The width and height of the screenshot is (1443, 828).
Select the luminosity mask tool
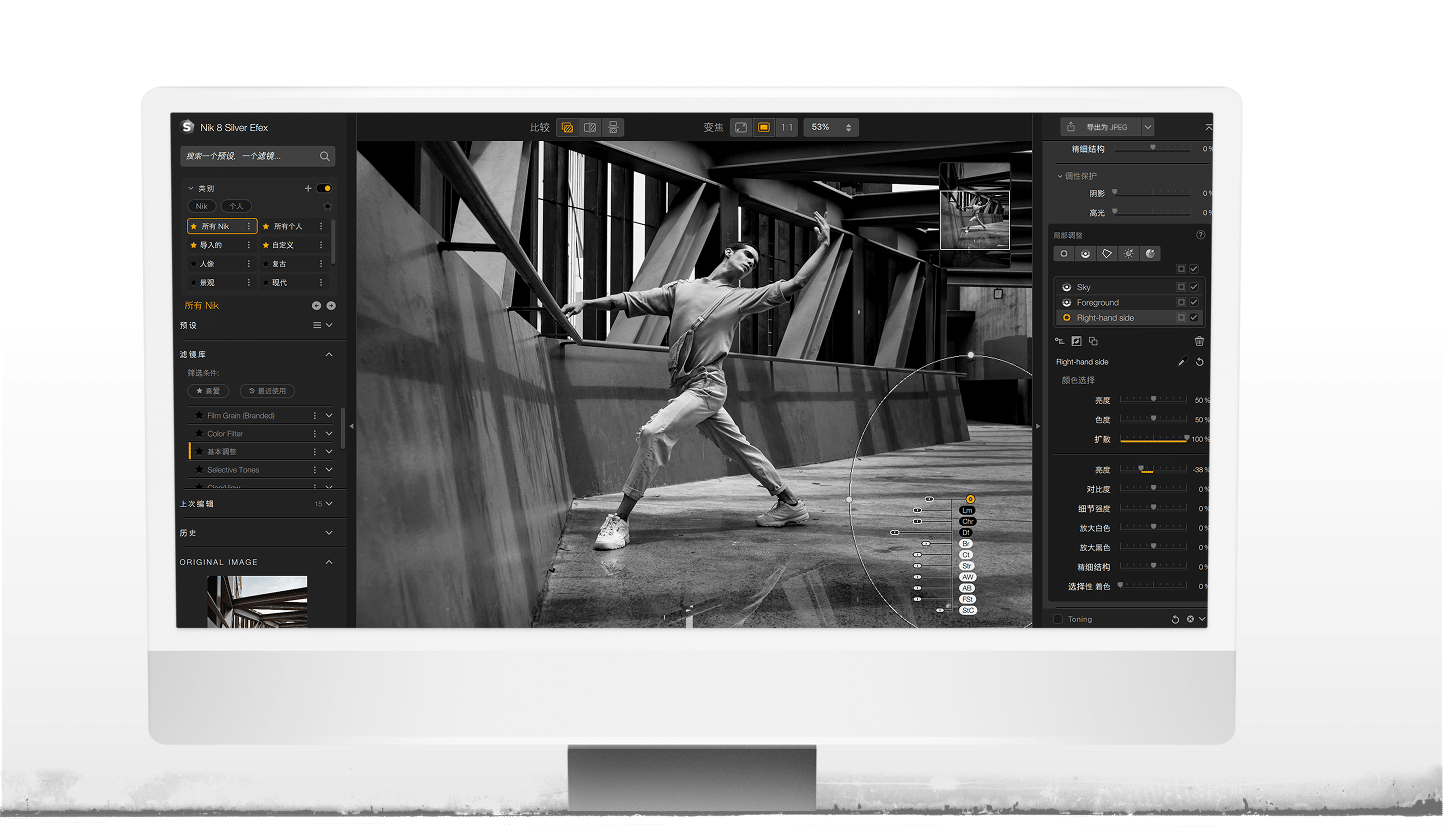coord(1129,254)
